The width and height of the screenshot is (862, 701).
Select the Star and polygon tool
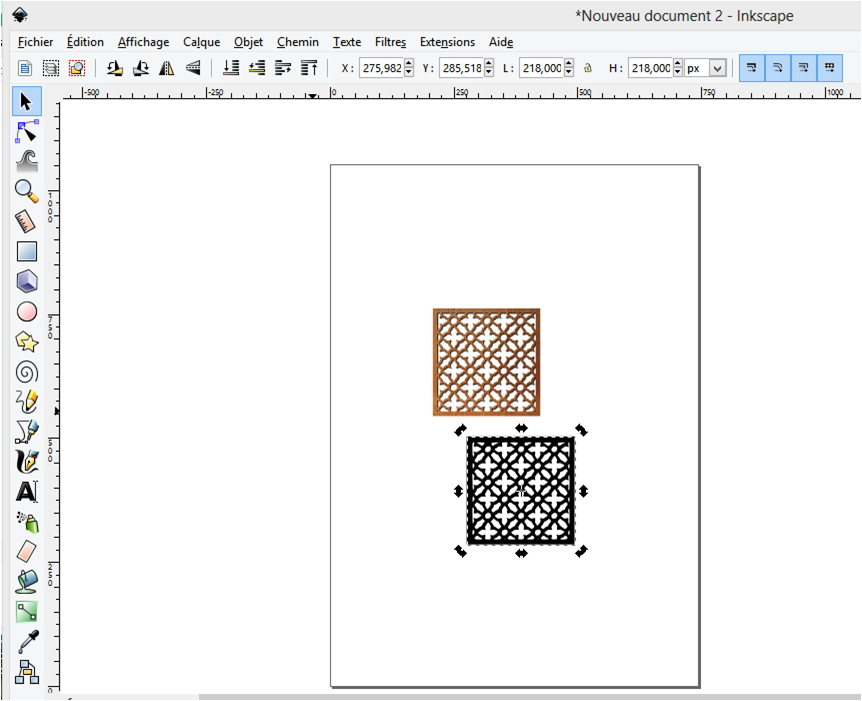click(27, 342)
